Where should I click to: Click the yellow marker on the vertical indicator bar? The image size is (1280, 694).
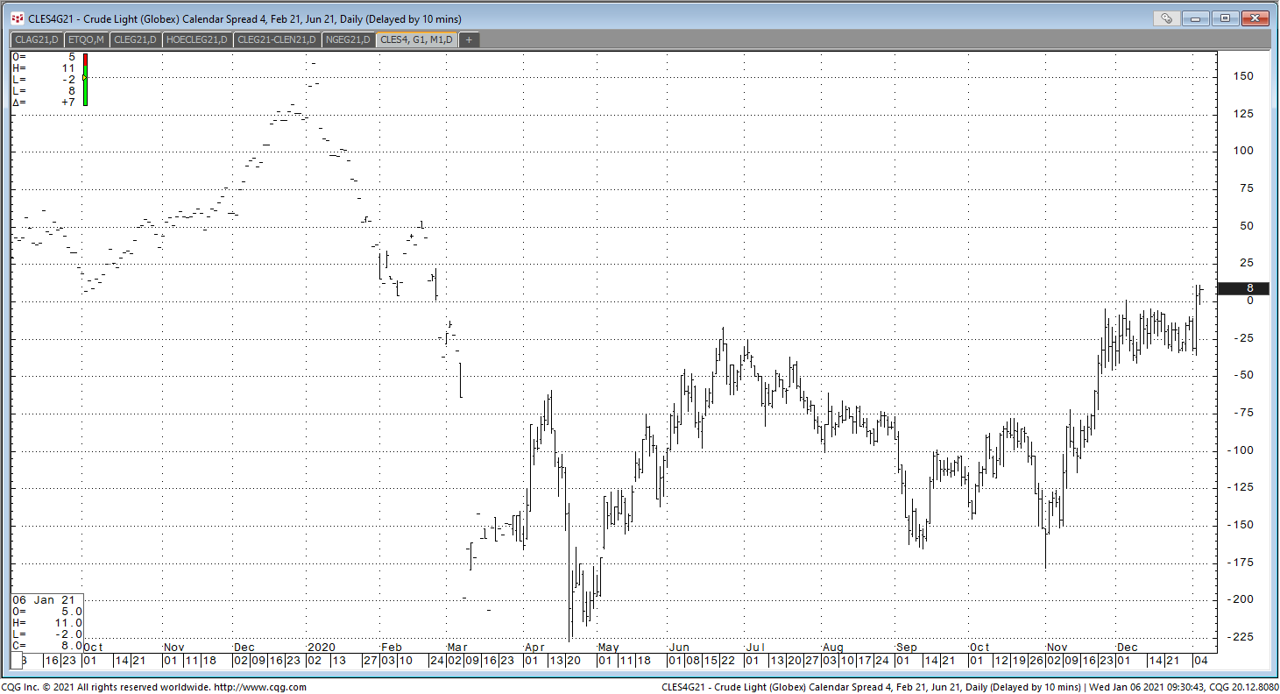[x=85, y=77]
